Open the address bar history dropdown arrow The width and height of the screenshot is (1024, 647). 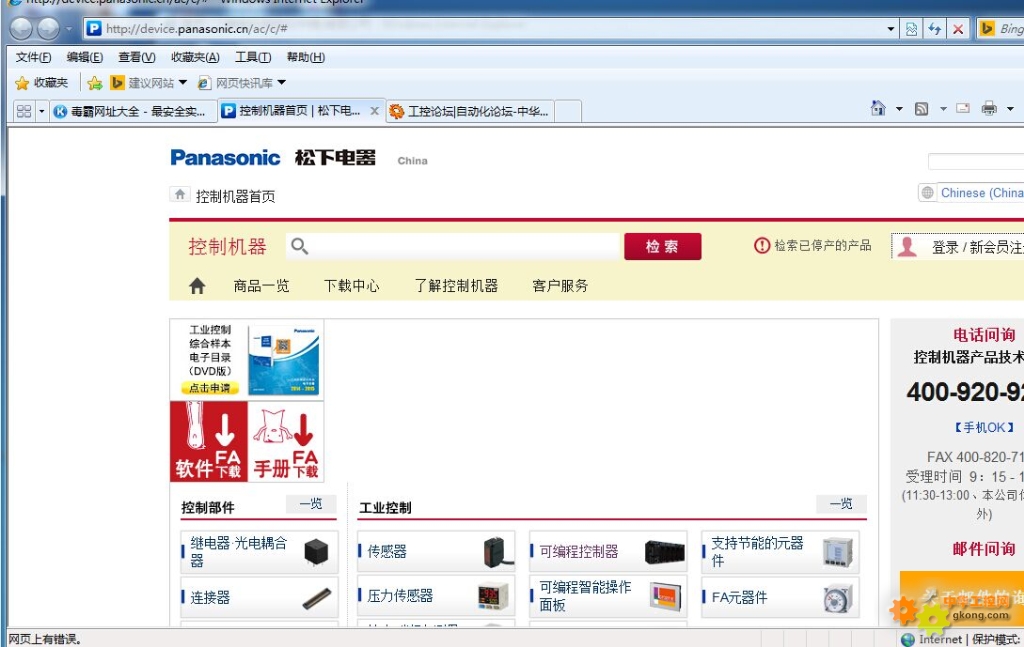tap(890, 29)
